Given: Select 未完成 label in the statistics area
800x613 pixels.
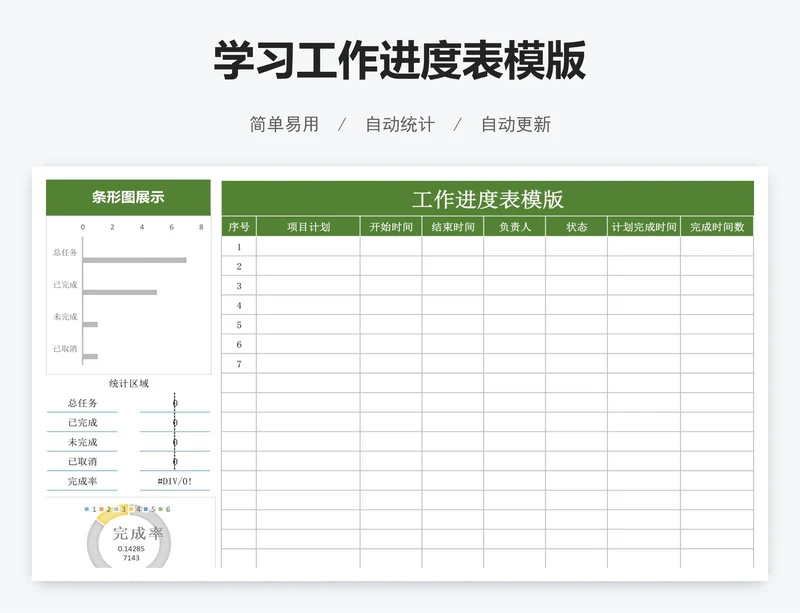Looking at the screenshot, I should (x=82, y=442).
